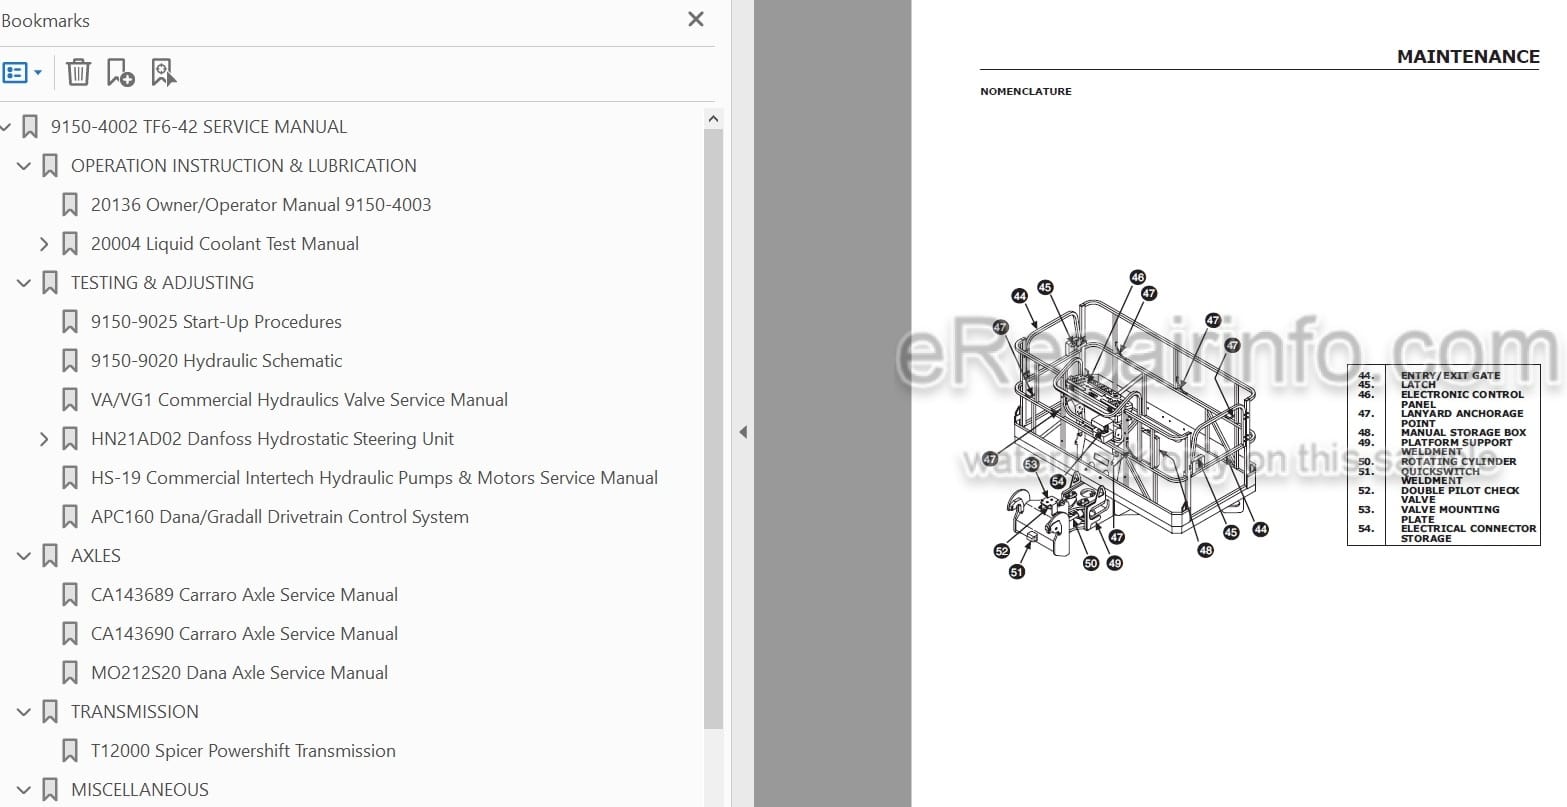The height and width of the screenshot is (807, 1567).
Task: Delete the selected bookmark with trash icon
Action: point(78,72)
